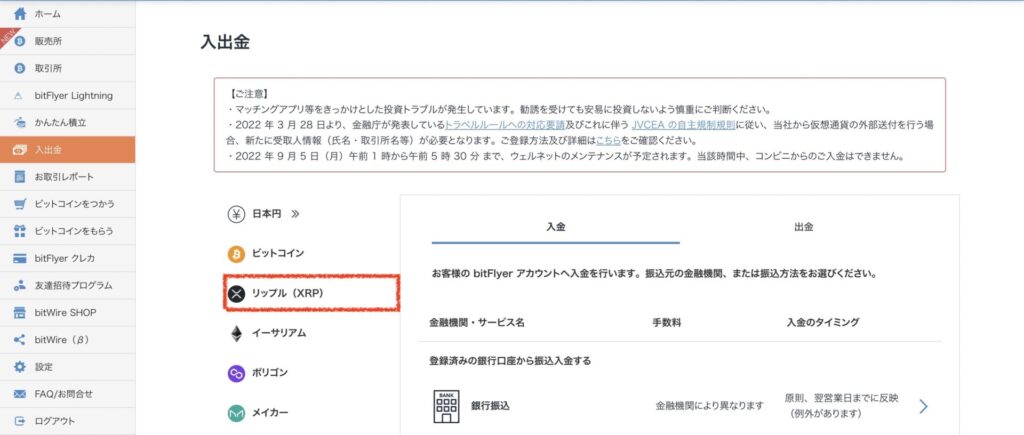Viewport: 1024px width, 435px height.
Task: Click the yen circle icon for 日本円
Action: tap(236, 214)
